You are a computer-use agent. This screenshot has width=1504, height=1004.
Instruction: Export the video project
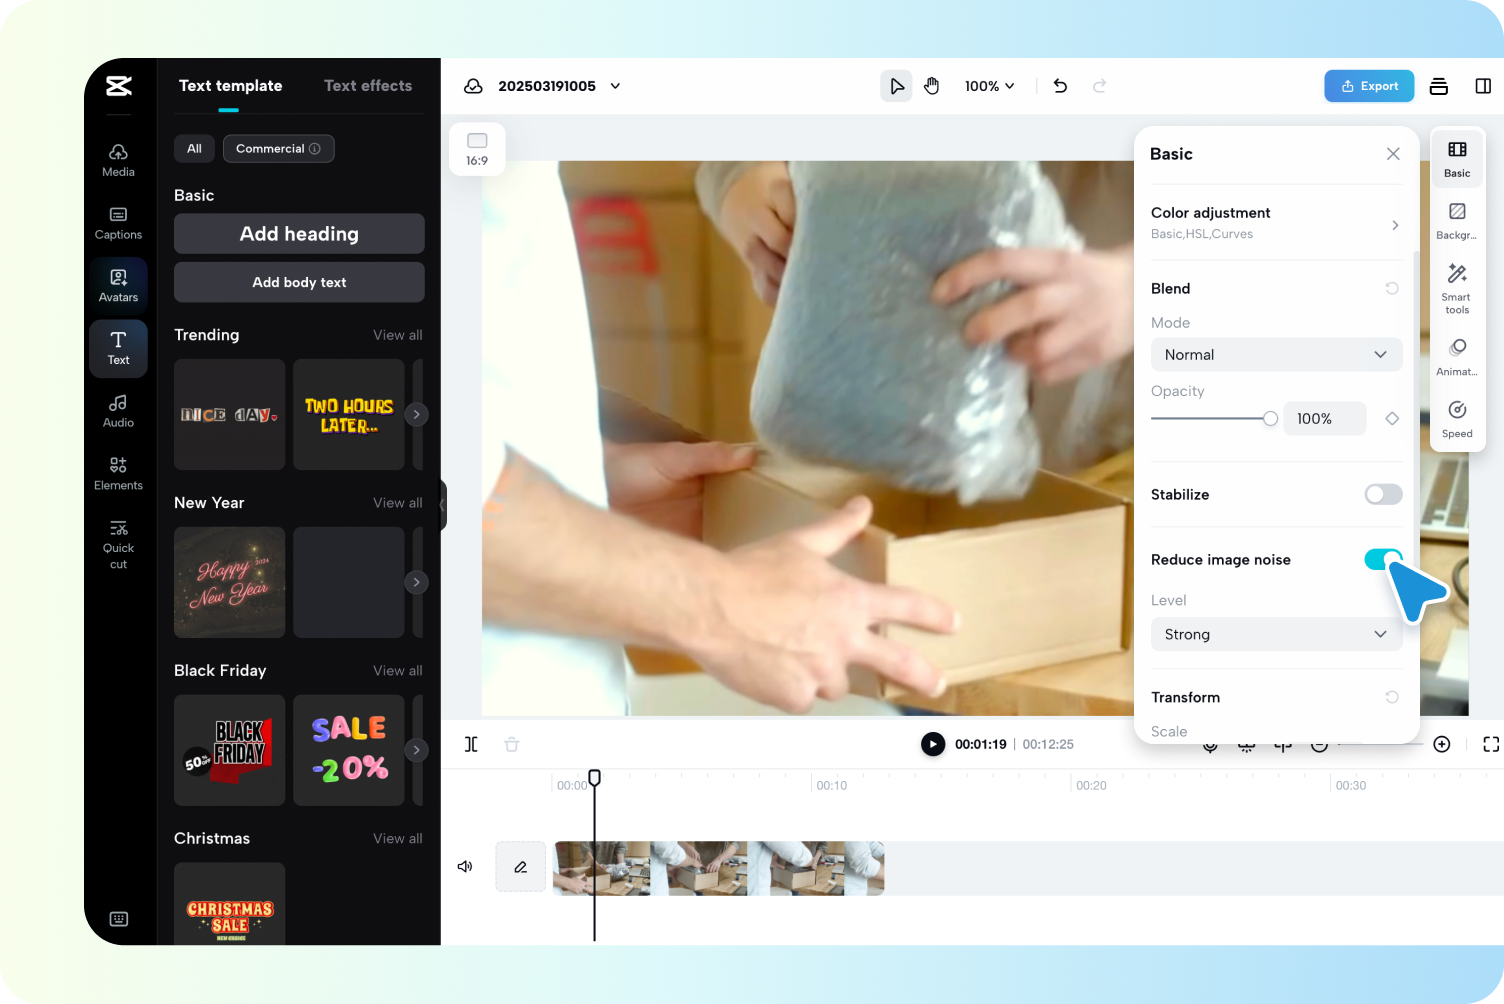click(x=1369, y=86)
